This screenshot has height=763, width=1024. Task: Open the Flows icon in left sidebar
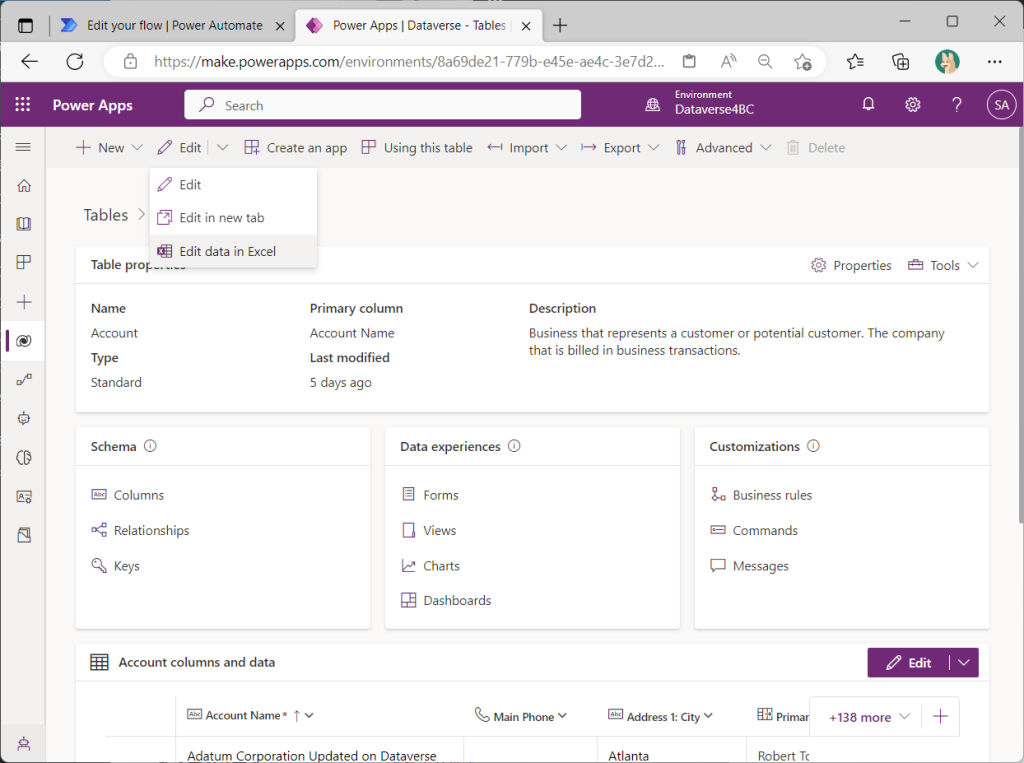click(24, 380)
